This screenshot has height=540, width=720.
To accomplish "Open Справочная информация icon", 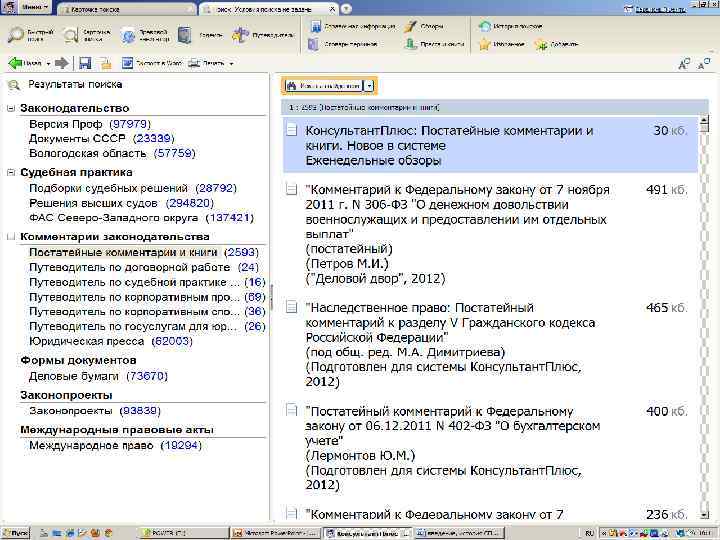I will (x=316, y=26).
